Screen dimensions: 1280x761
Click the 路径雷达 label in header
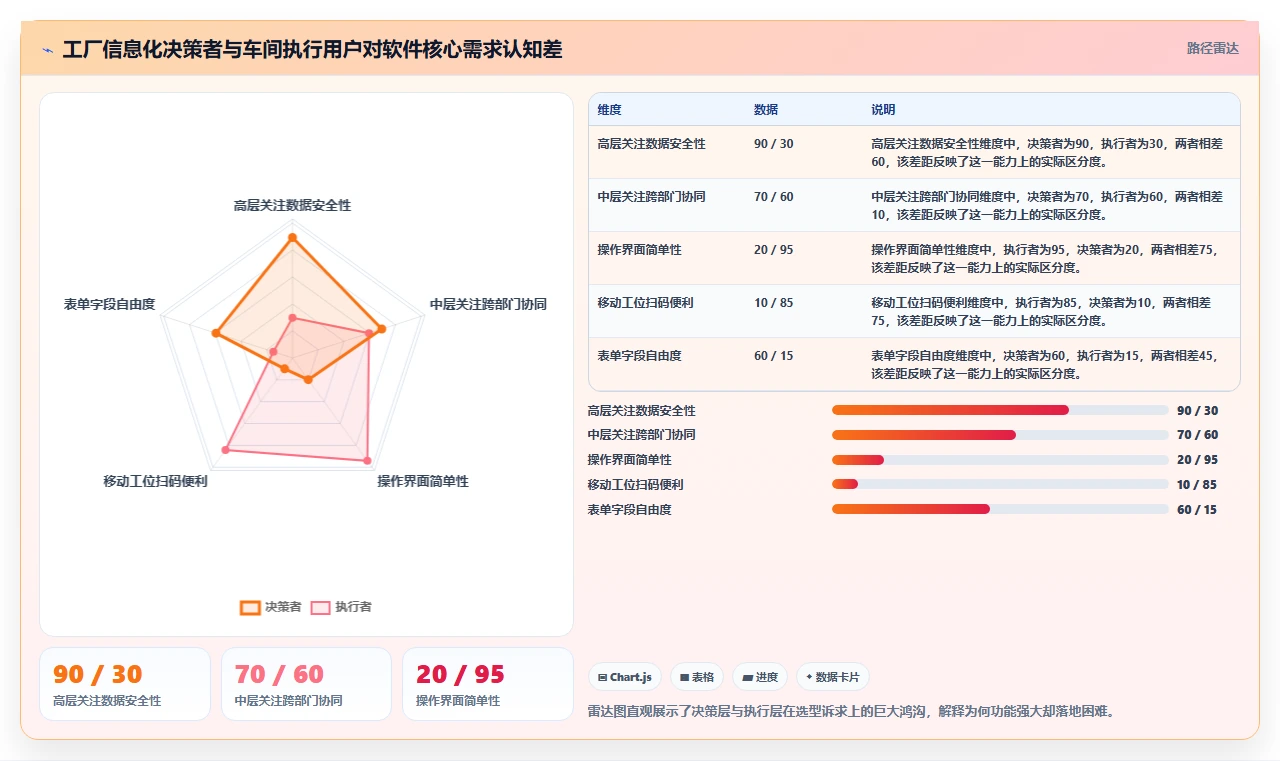(x=1212, y=48)
